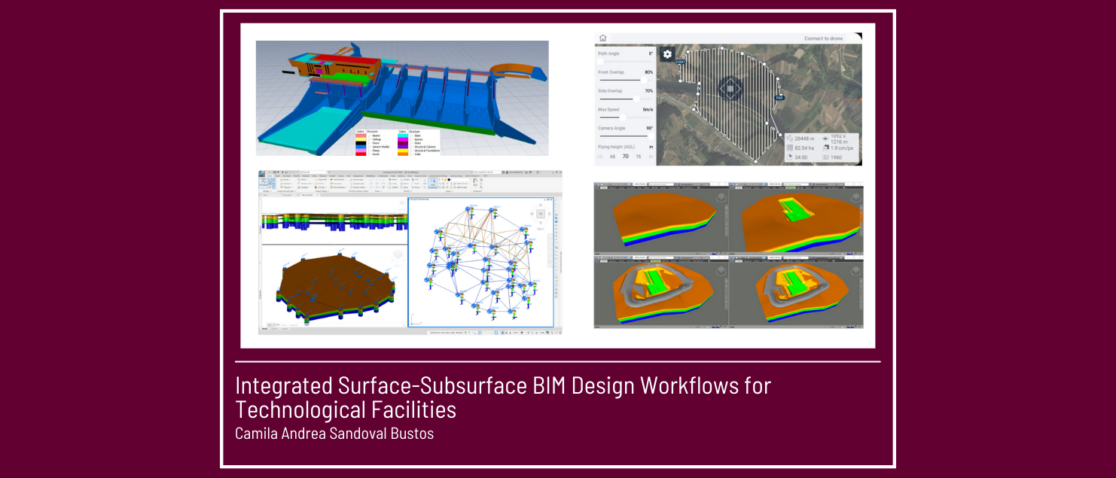Click the flight time clock icon

pyautogui.click(x=791, y=157)
